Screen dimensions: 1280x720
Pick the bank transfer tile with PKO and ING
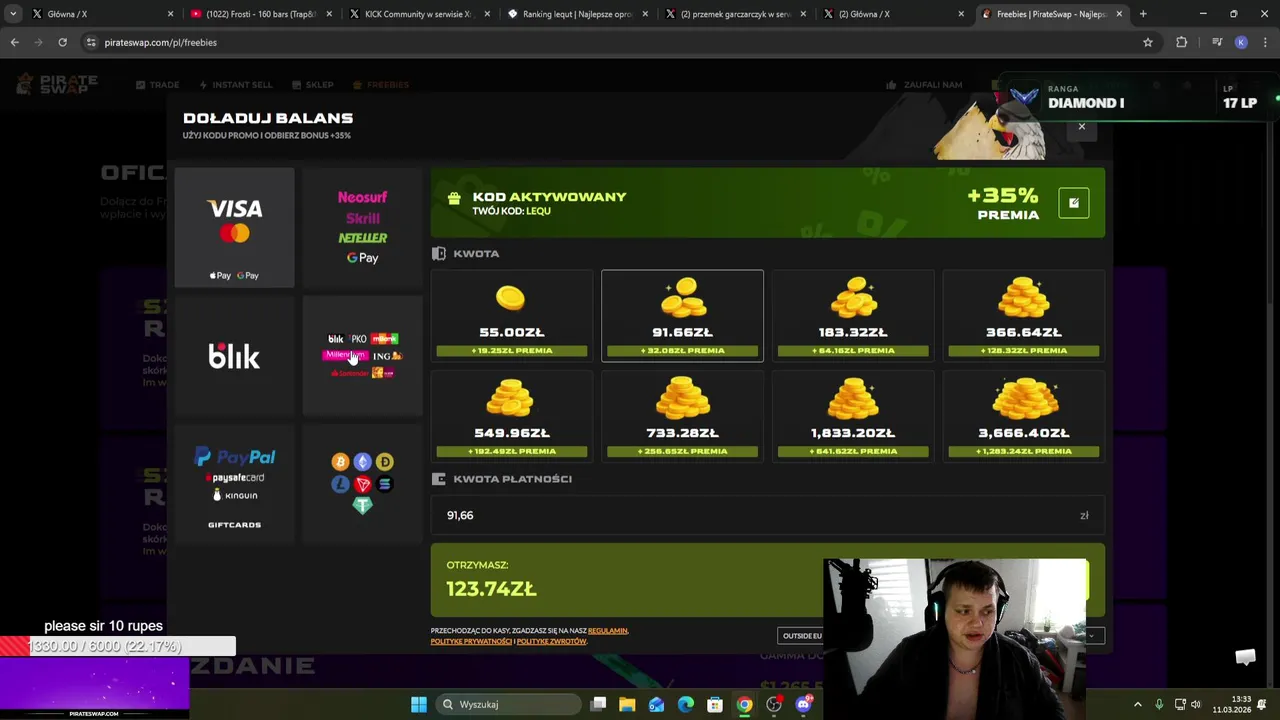click(x=362, y=356)
